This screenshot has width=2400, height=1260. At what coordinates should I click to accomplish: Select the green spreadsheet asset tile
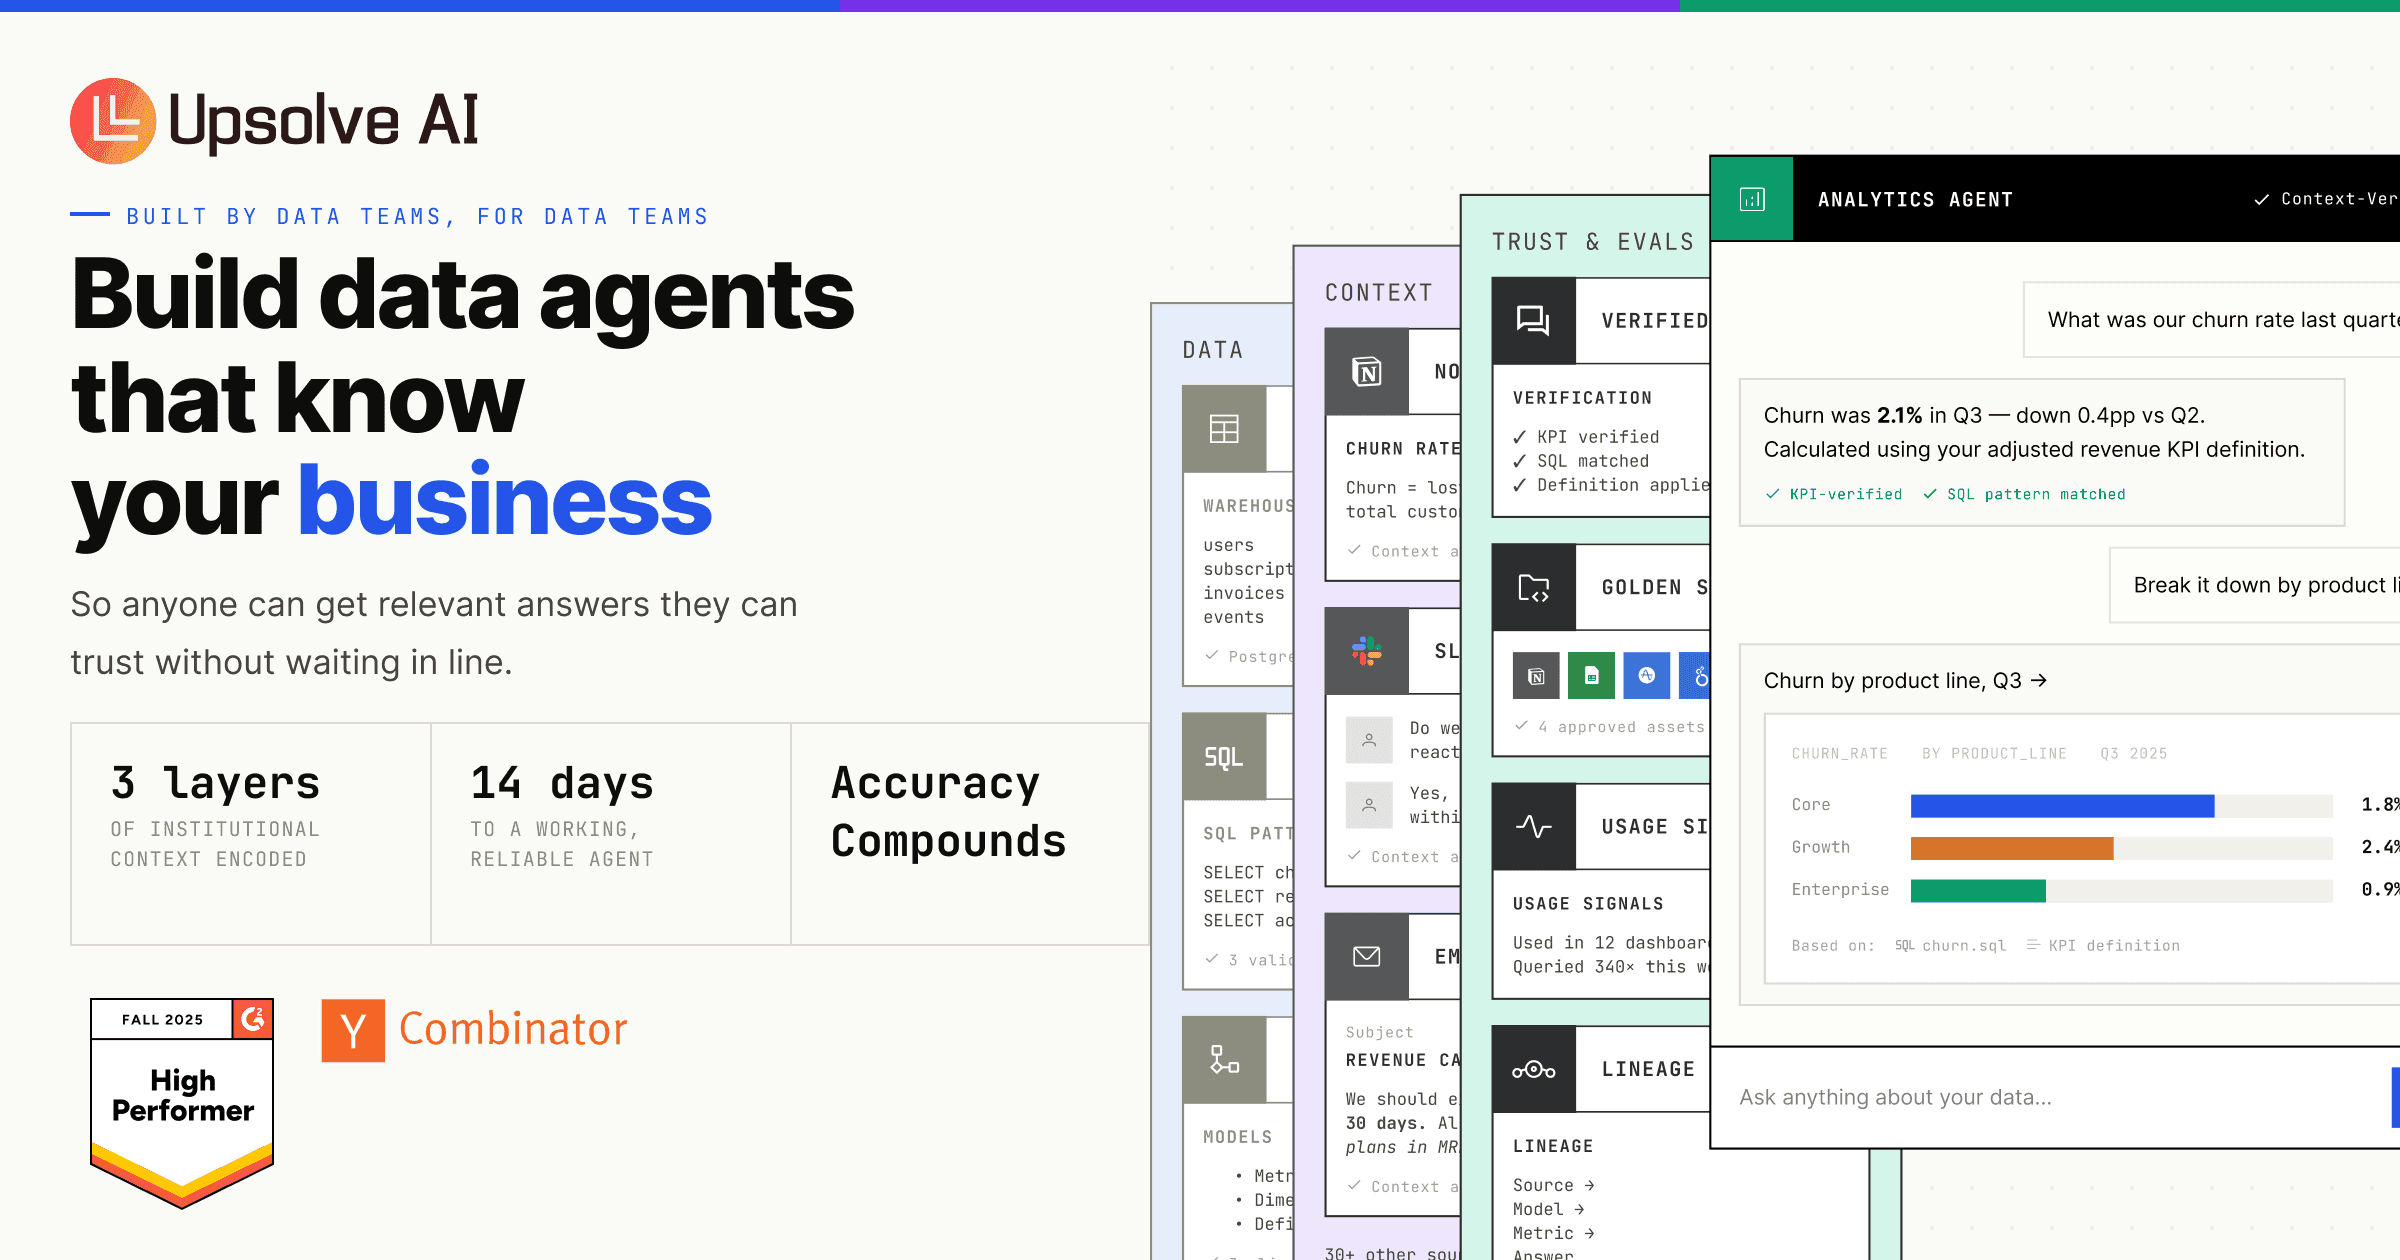[1591, 676]
